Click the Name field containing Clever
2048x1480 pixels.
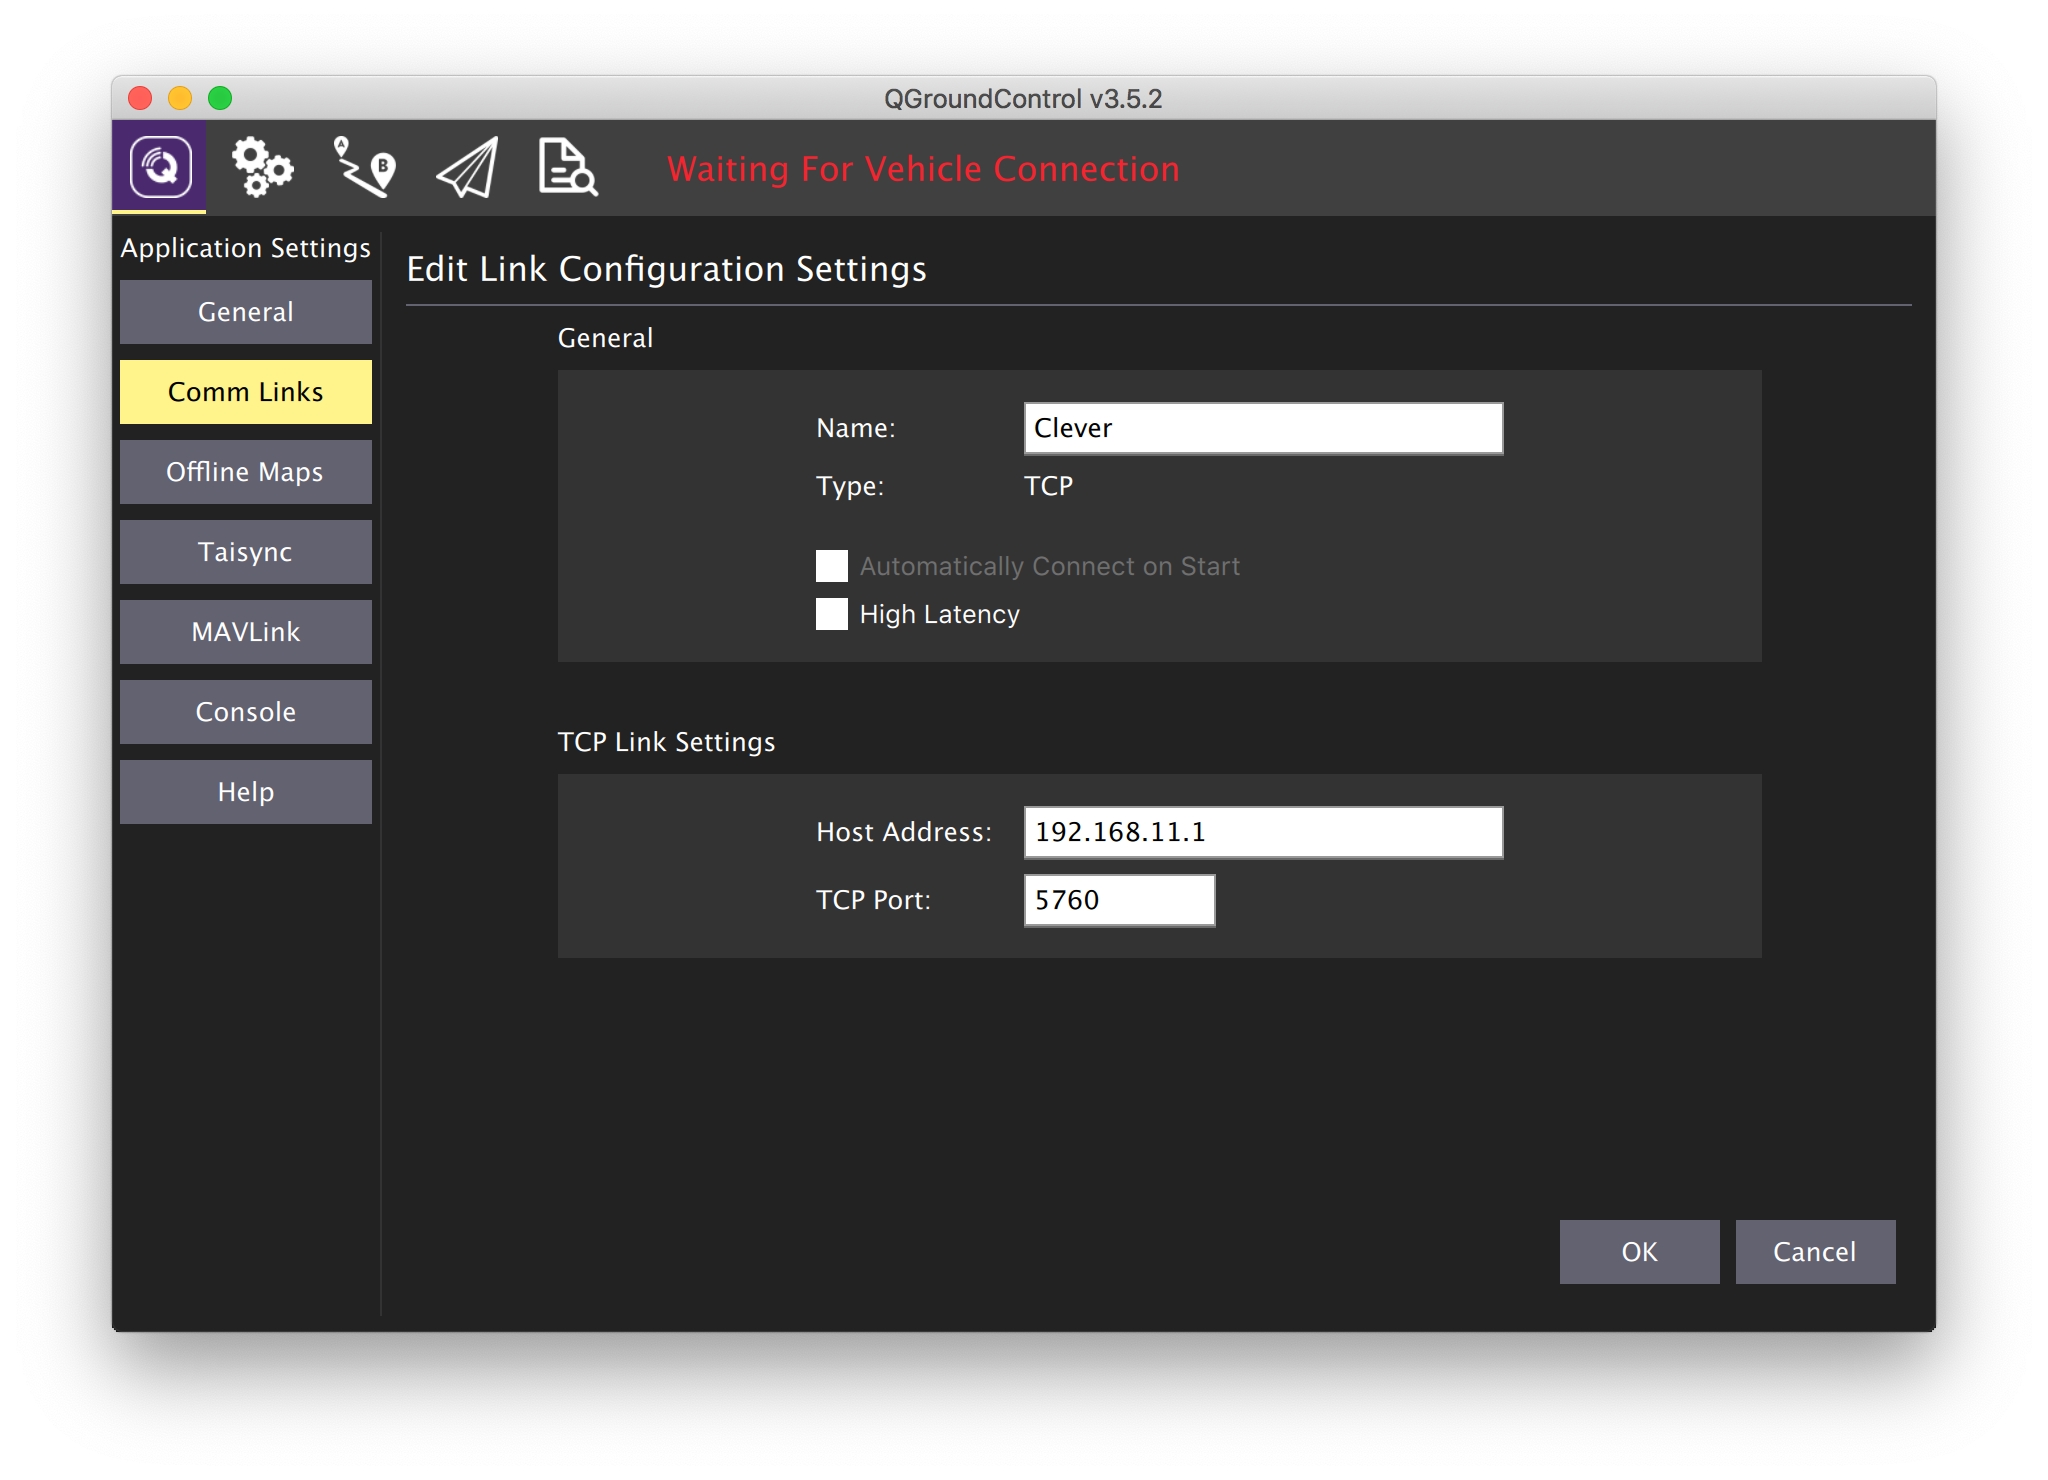1263,428
